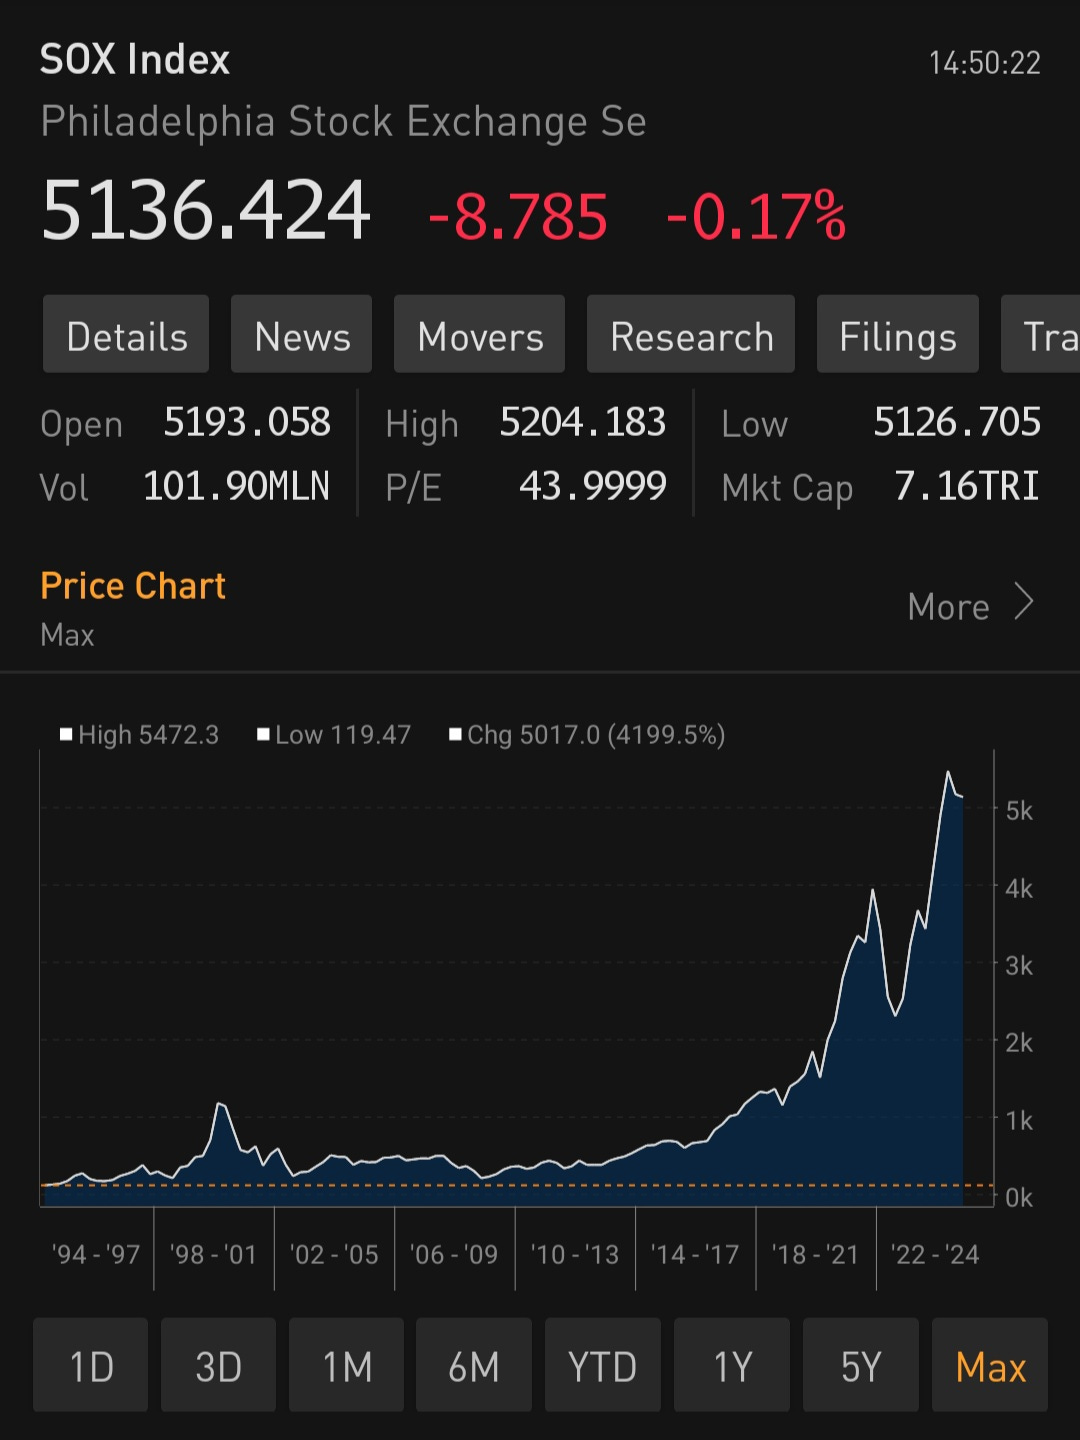This screenshot has width=1080, height=1440.
Task: Open the Details tab
Action: coord(126,334)
